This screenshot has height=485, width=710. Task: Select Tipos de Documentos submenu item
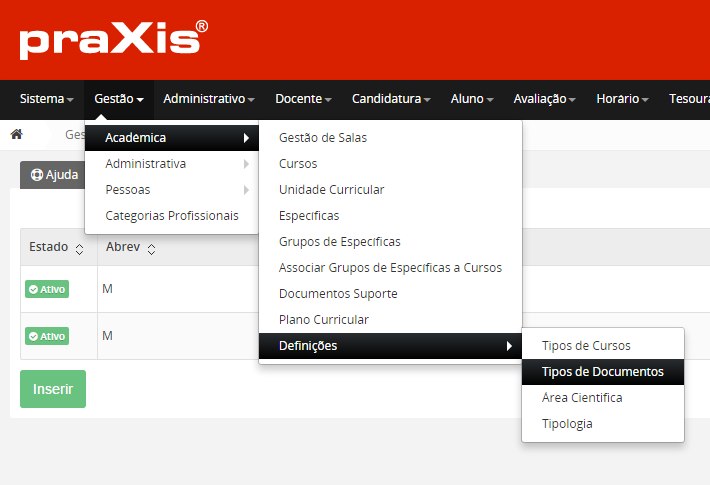click(603, 372)
